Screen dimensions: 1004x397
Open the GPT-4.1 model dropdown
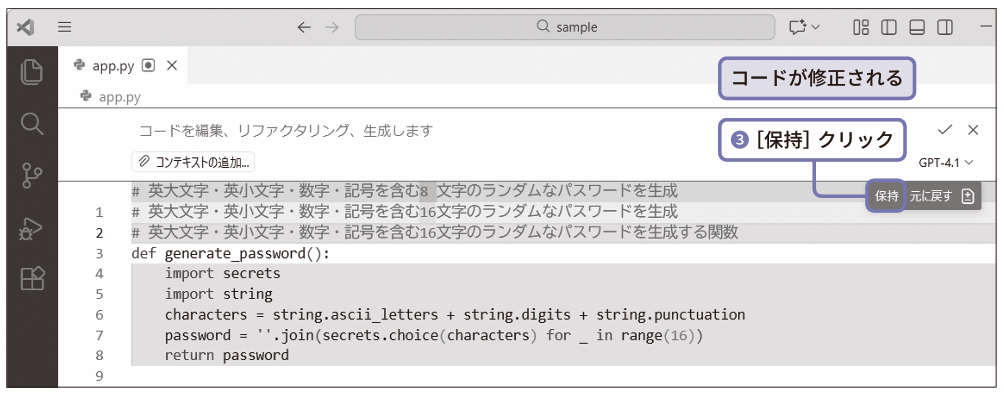pos(946,163)
